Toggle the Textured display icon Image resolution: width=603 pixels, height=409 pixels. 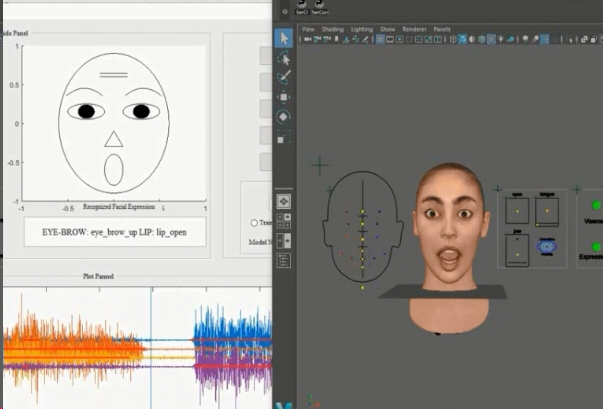491,39
